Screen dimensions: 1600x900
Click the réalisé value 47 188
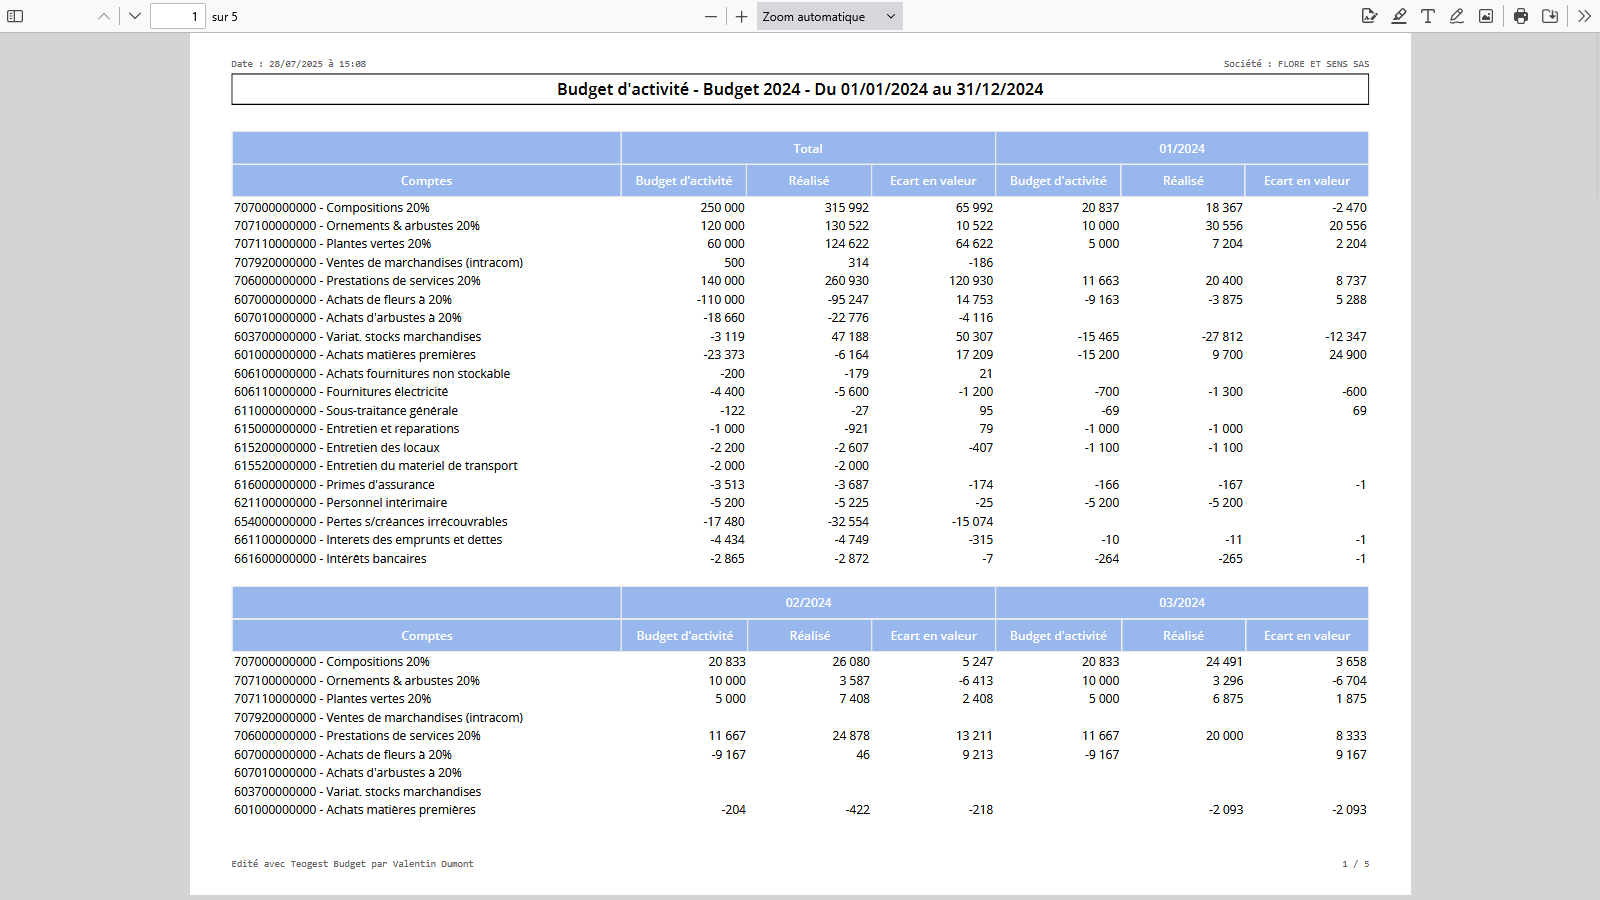tap(850, 337)
